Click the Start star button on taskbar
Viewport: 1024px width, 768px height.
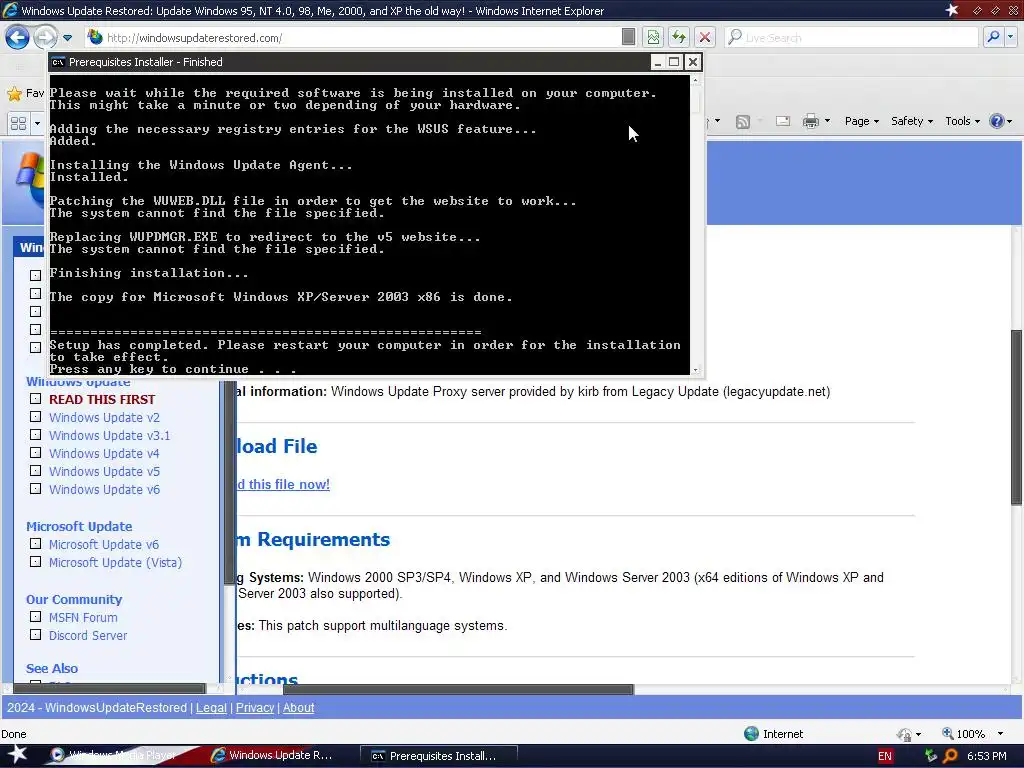point(16,756)
